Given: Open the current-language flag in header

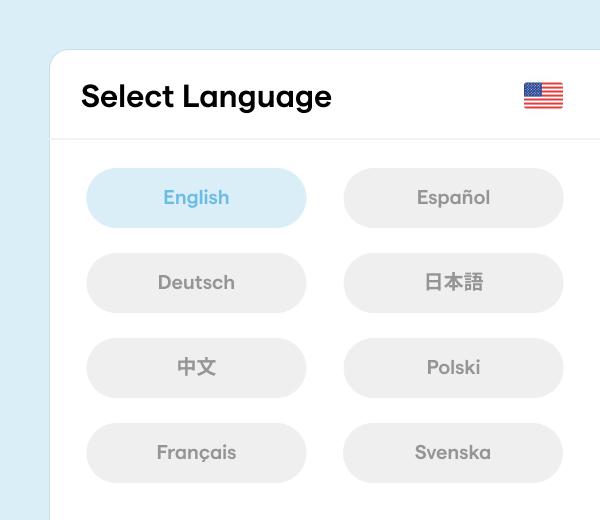Looking at the screenshot, I should 543,96.
